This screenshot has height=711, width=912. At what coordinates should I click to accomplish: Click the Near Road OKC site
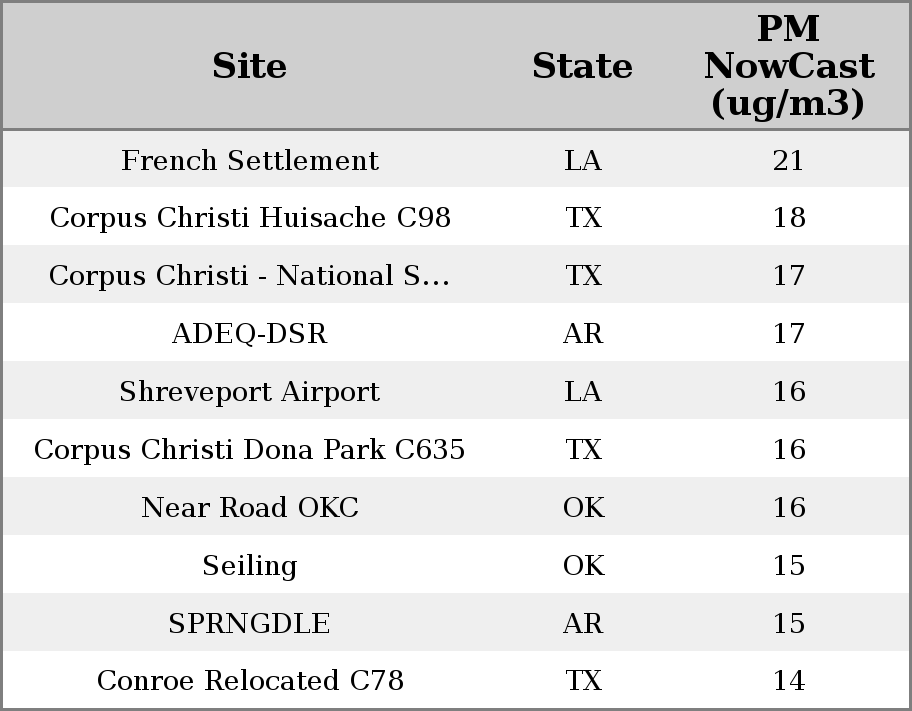coord(250,508)
